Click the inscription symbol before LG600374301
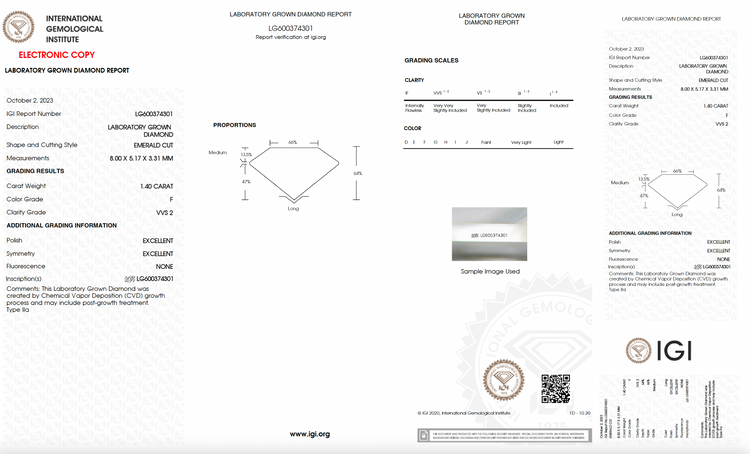The image size is (750, 454). coord(129,279)
